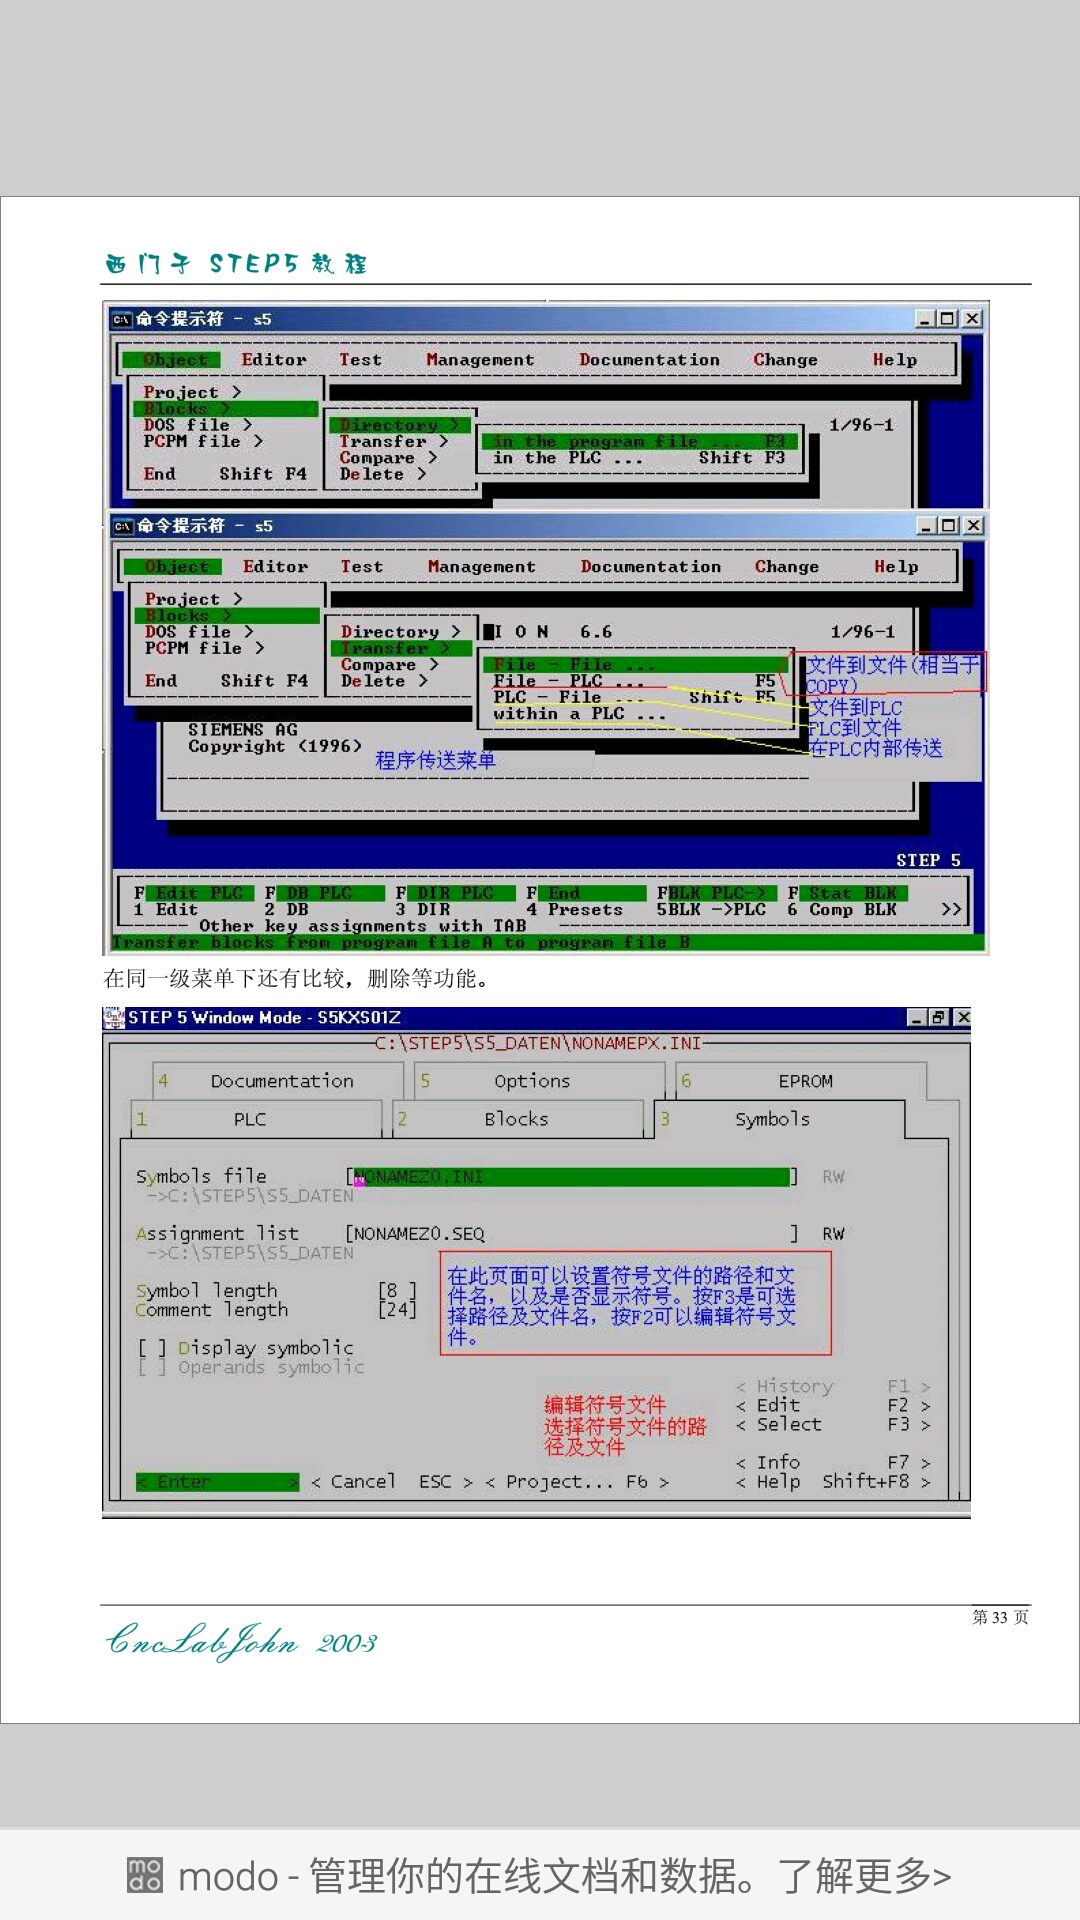Click Comment length value field
This screenshot has height=1920, width=1080.
click(x=397, y=1309)
